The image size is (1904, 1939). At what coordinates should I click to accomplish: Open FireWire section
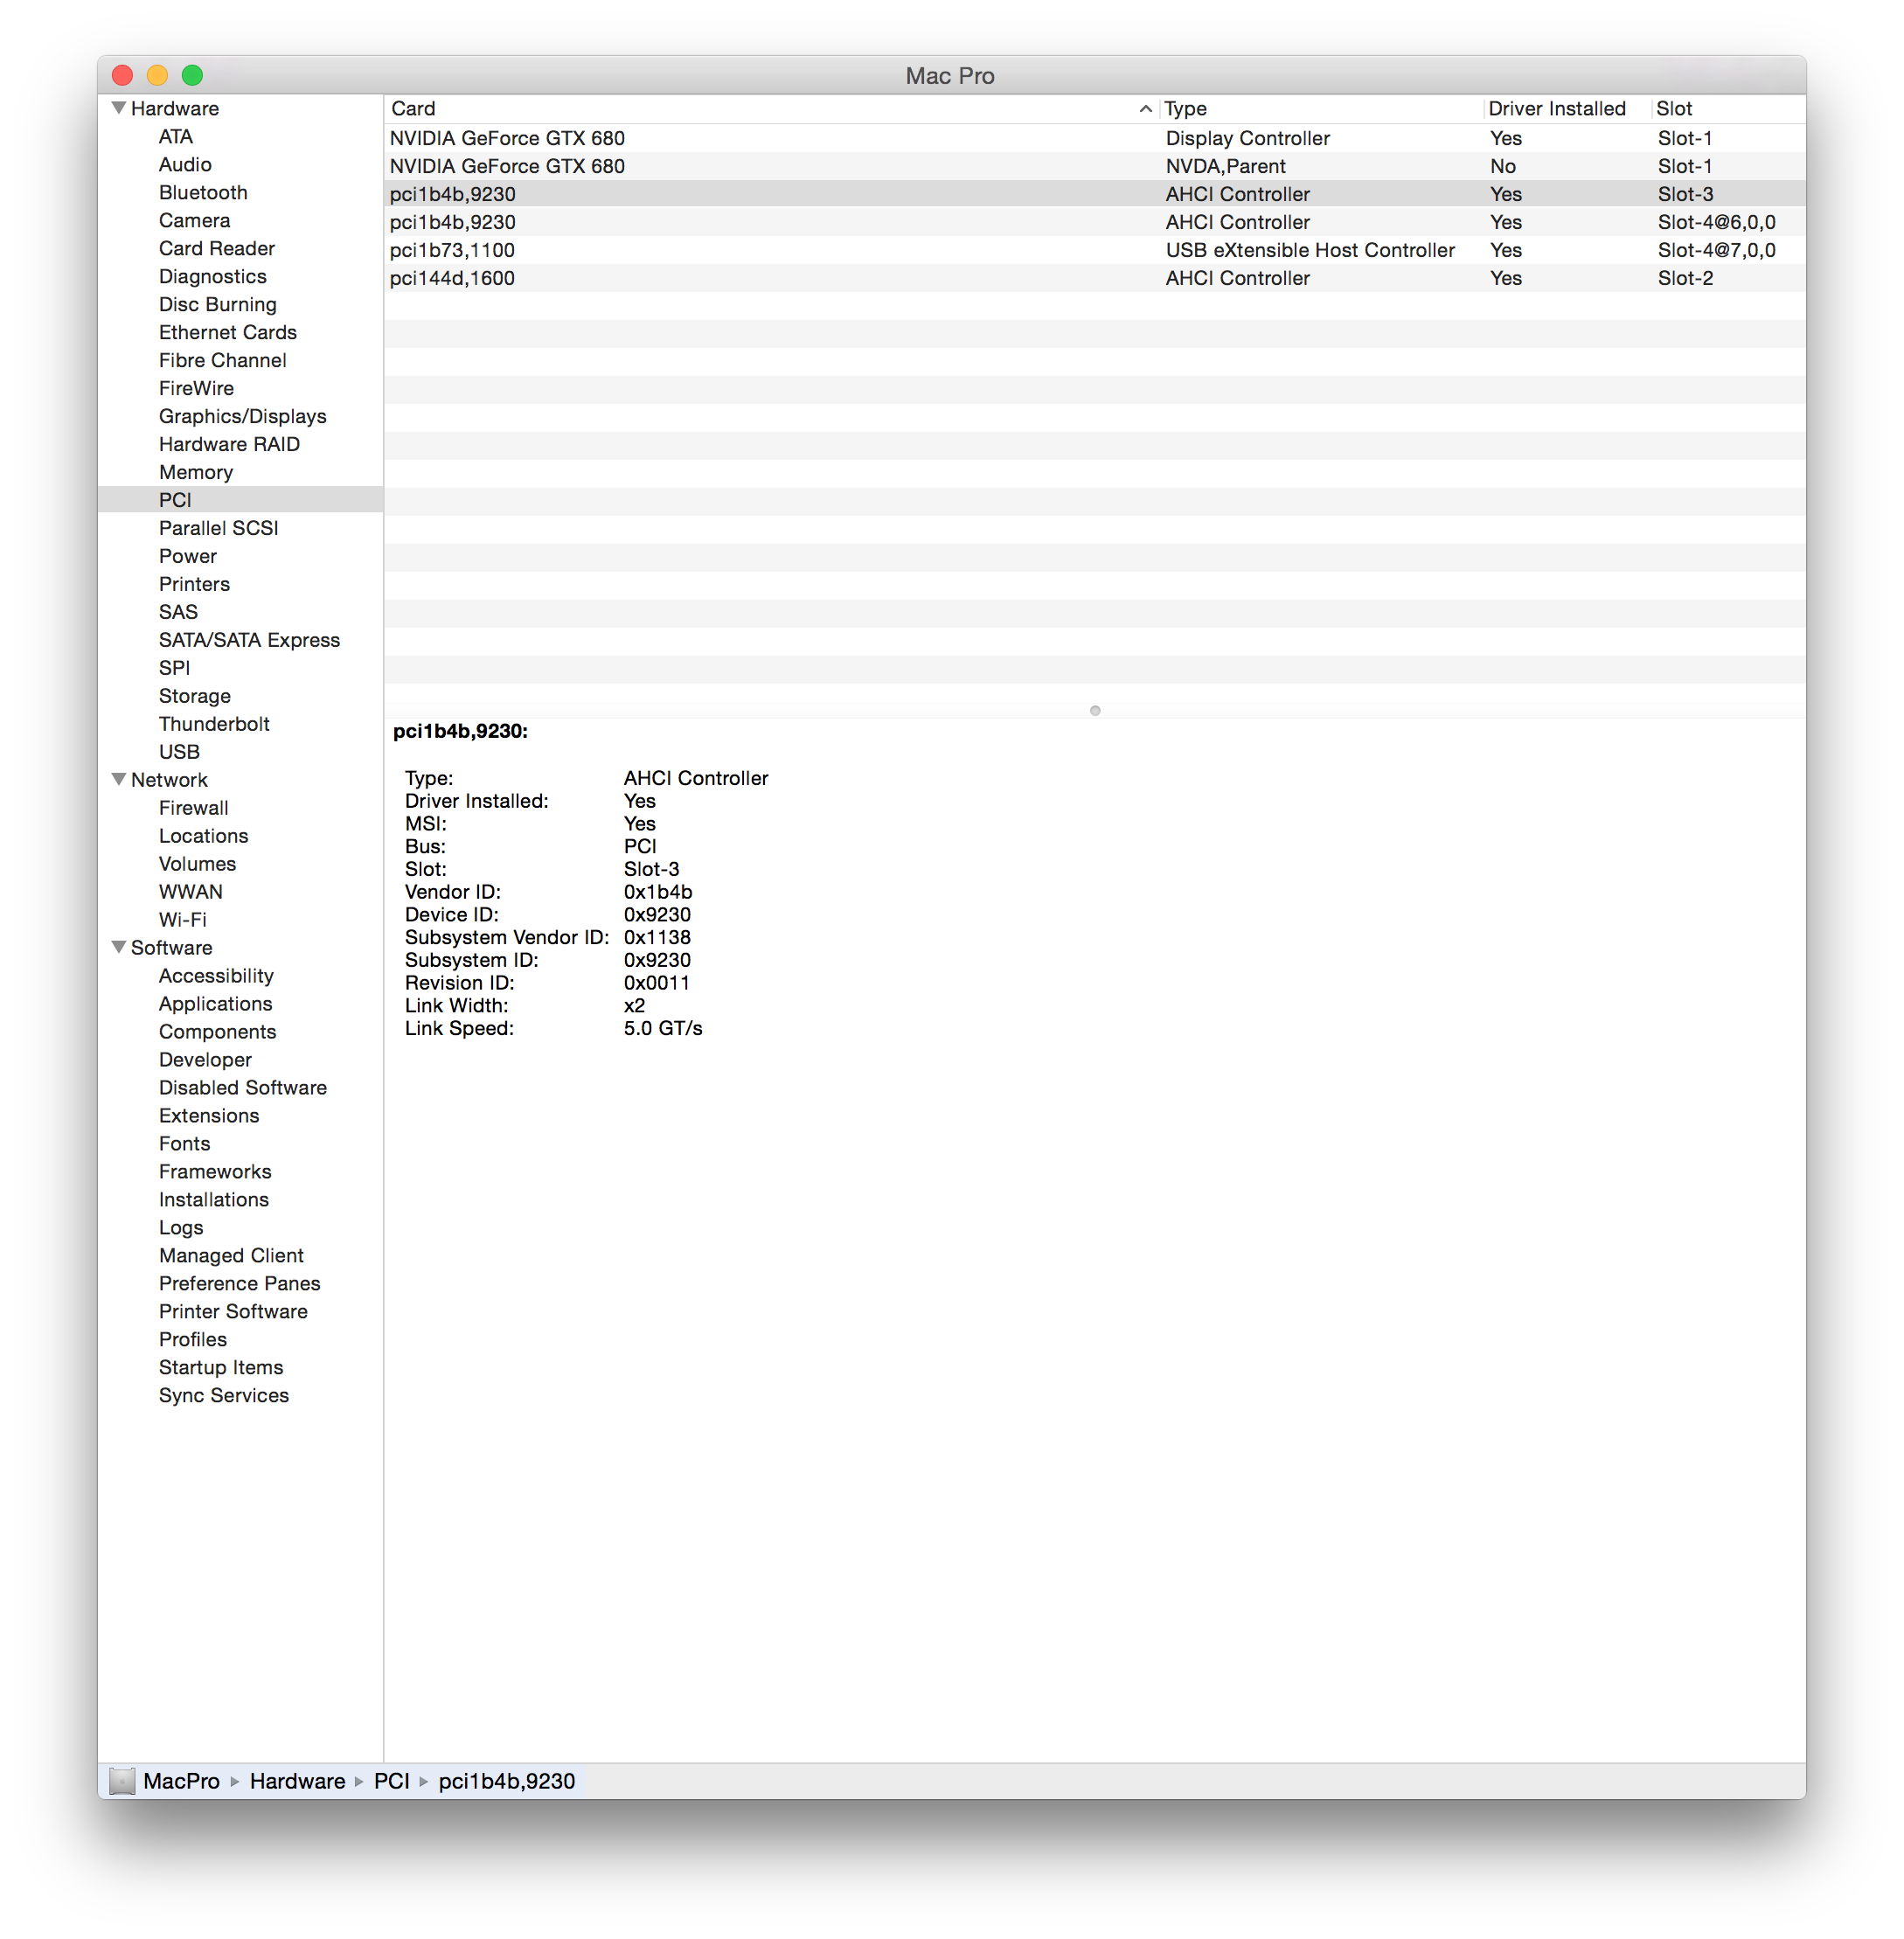click(196, 389)
